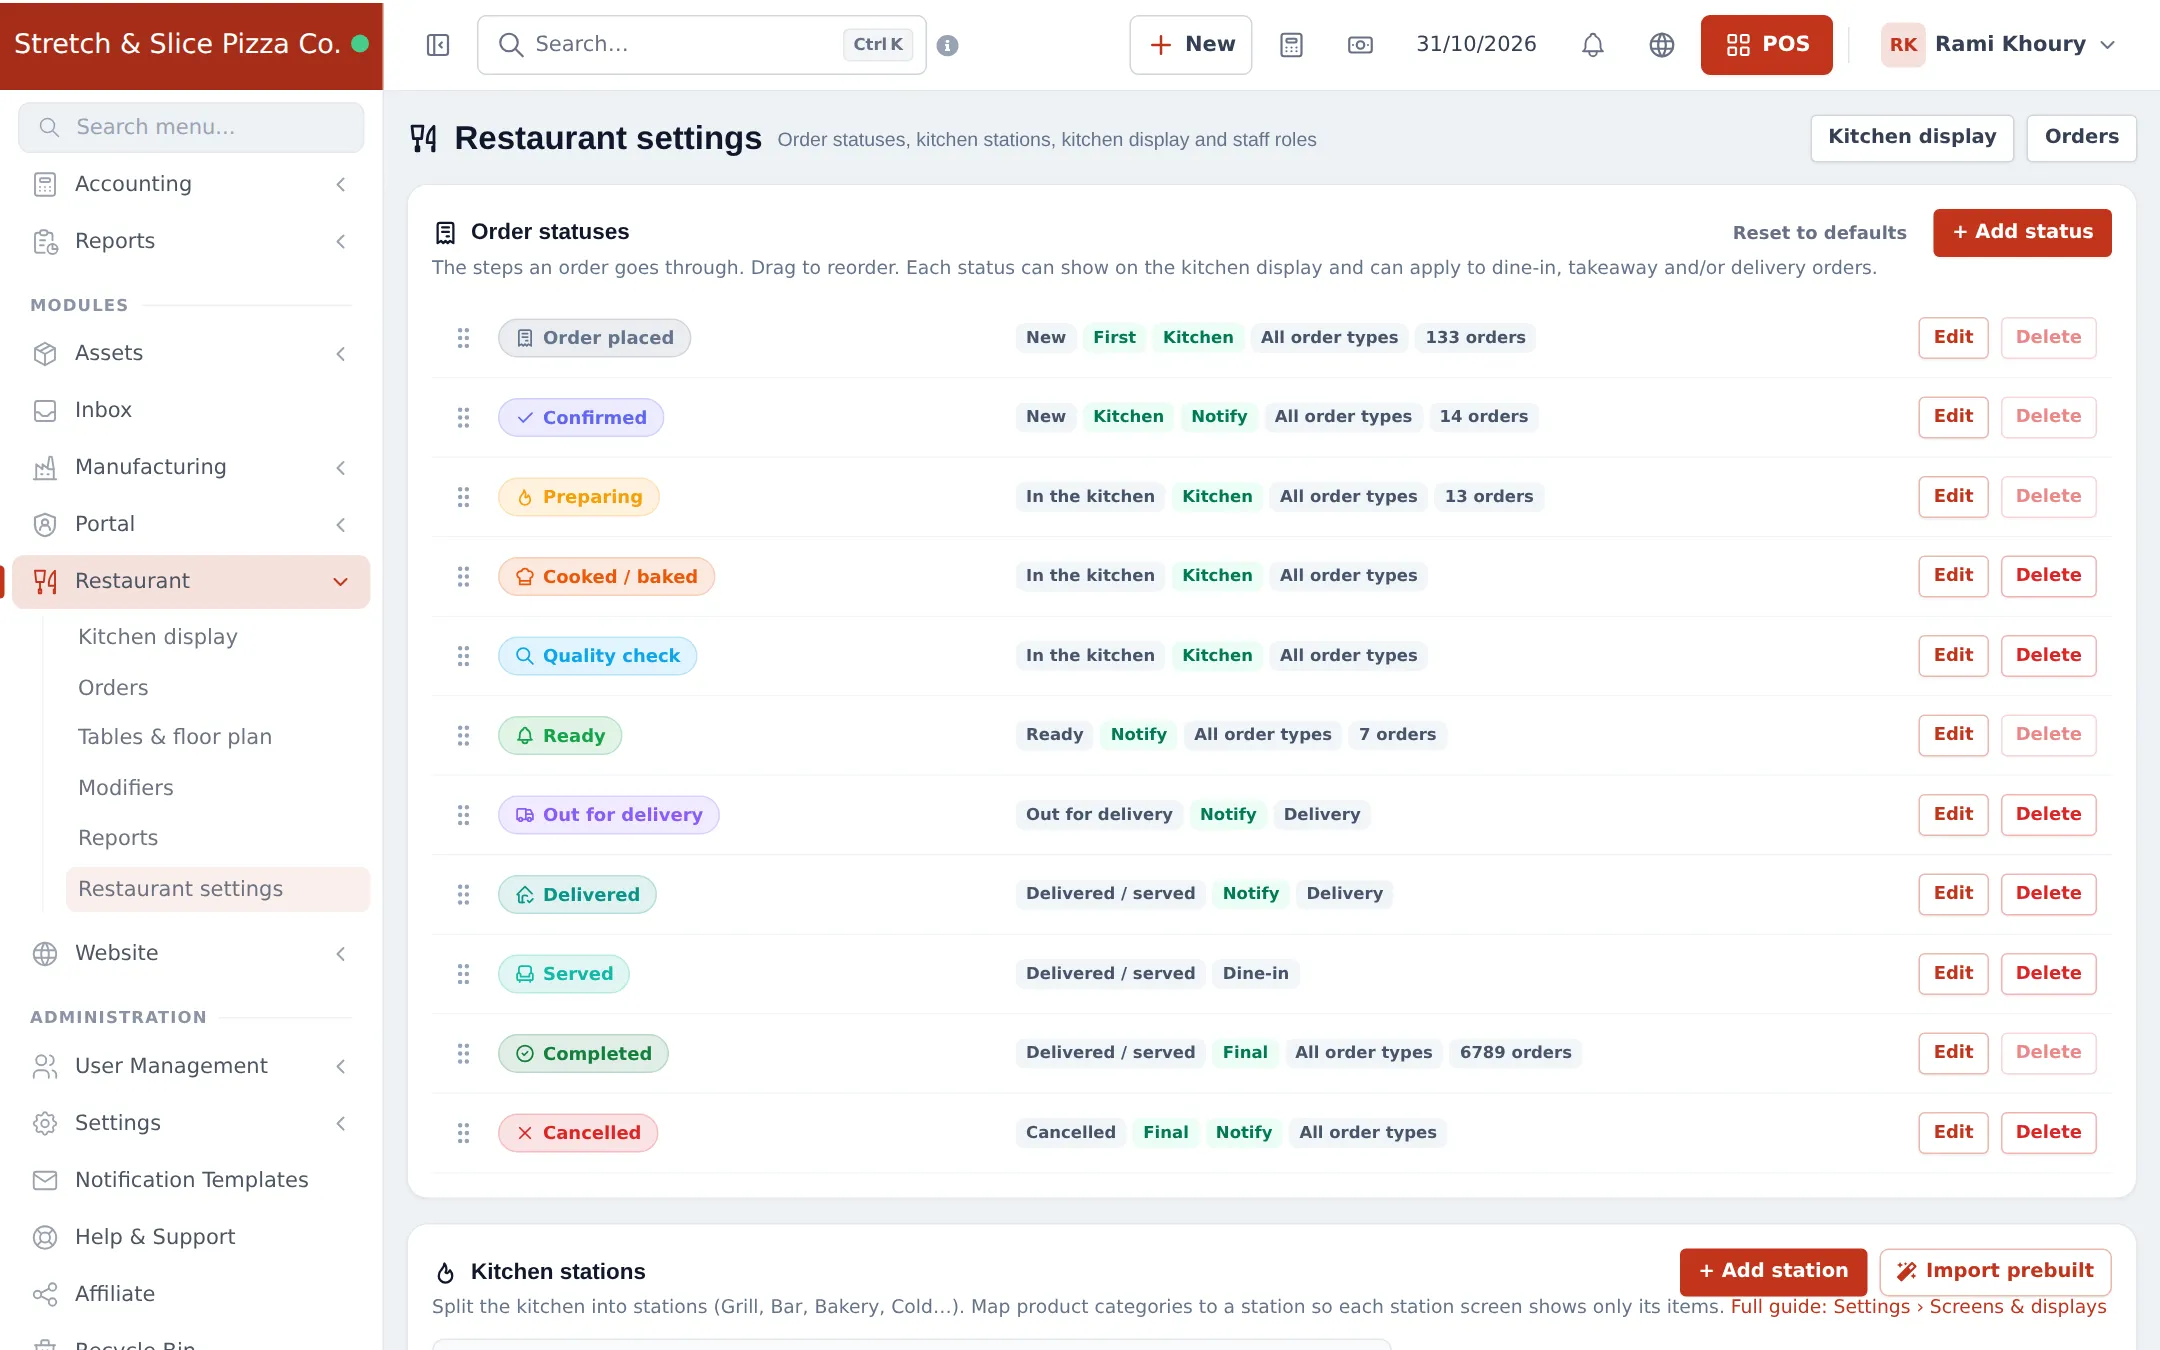
Task: Grab the drag handle for Cancelled
Action: click(x=463, y=1133)
